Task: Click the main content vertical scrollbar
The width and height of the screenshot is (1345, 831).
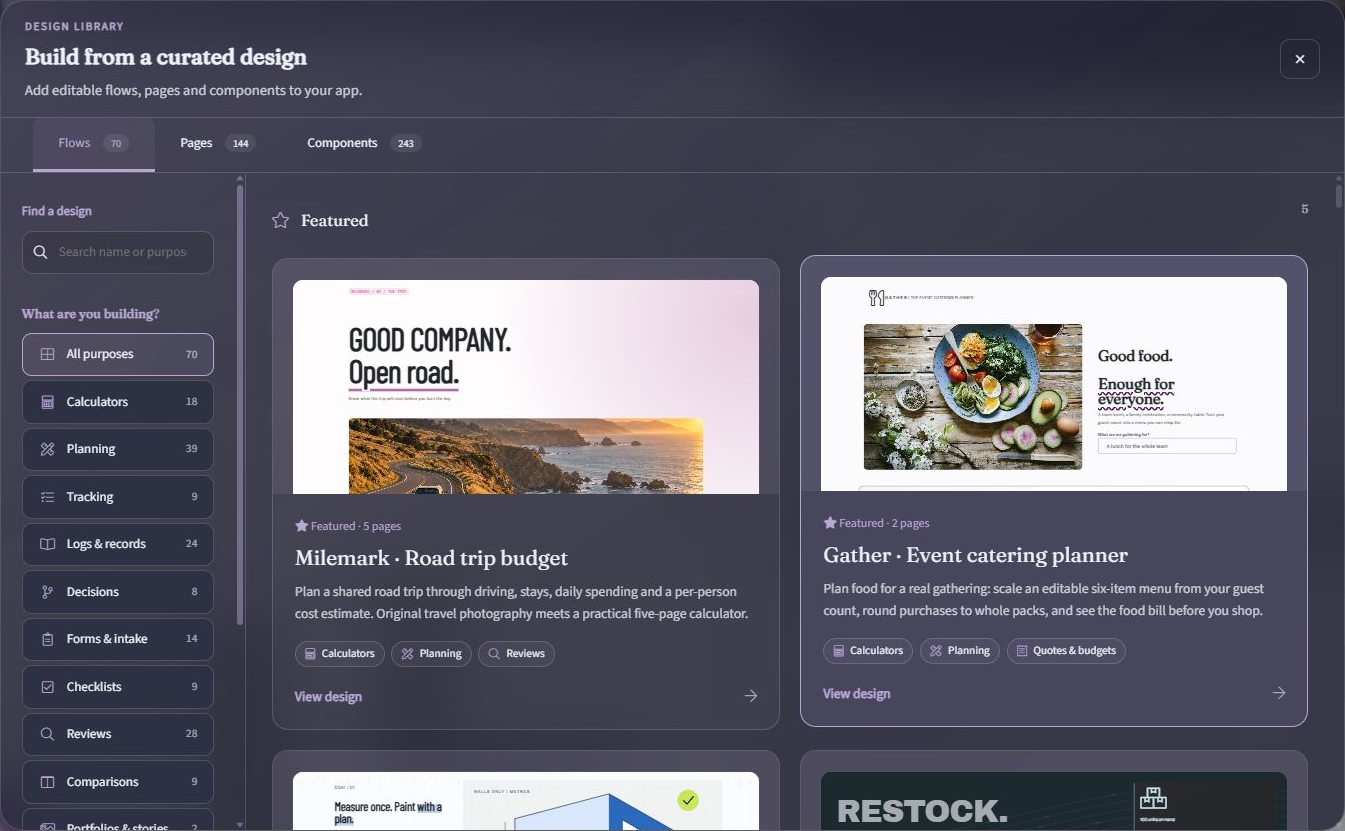Action: [1339, 195]
